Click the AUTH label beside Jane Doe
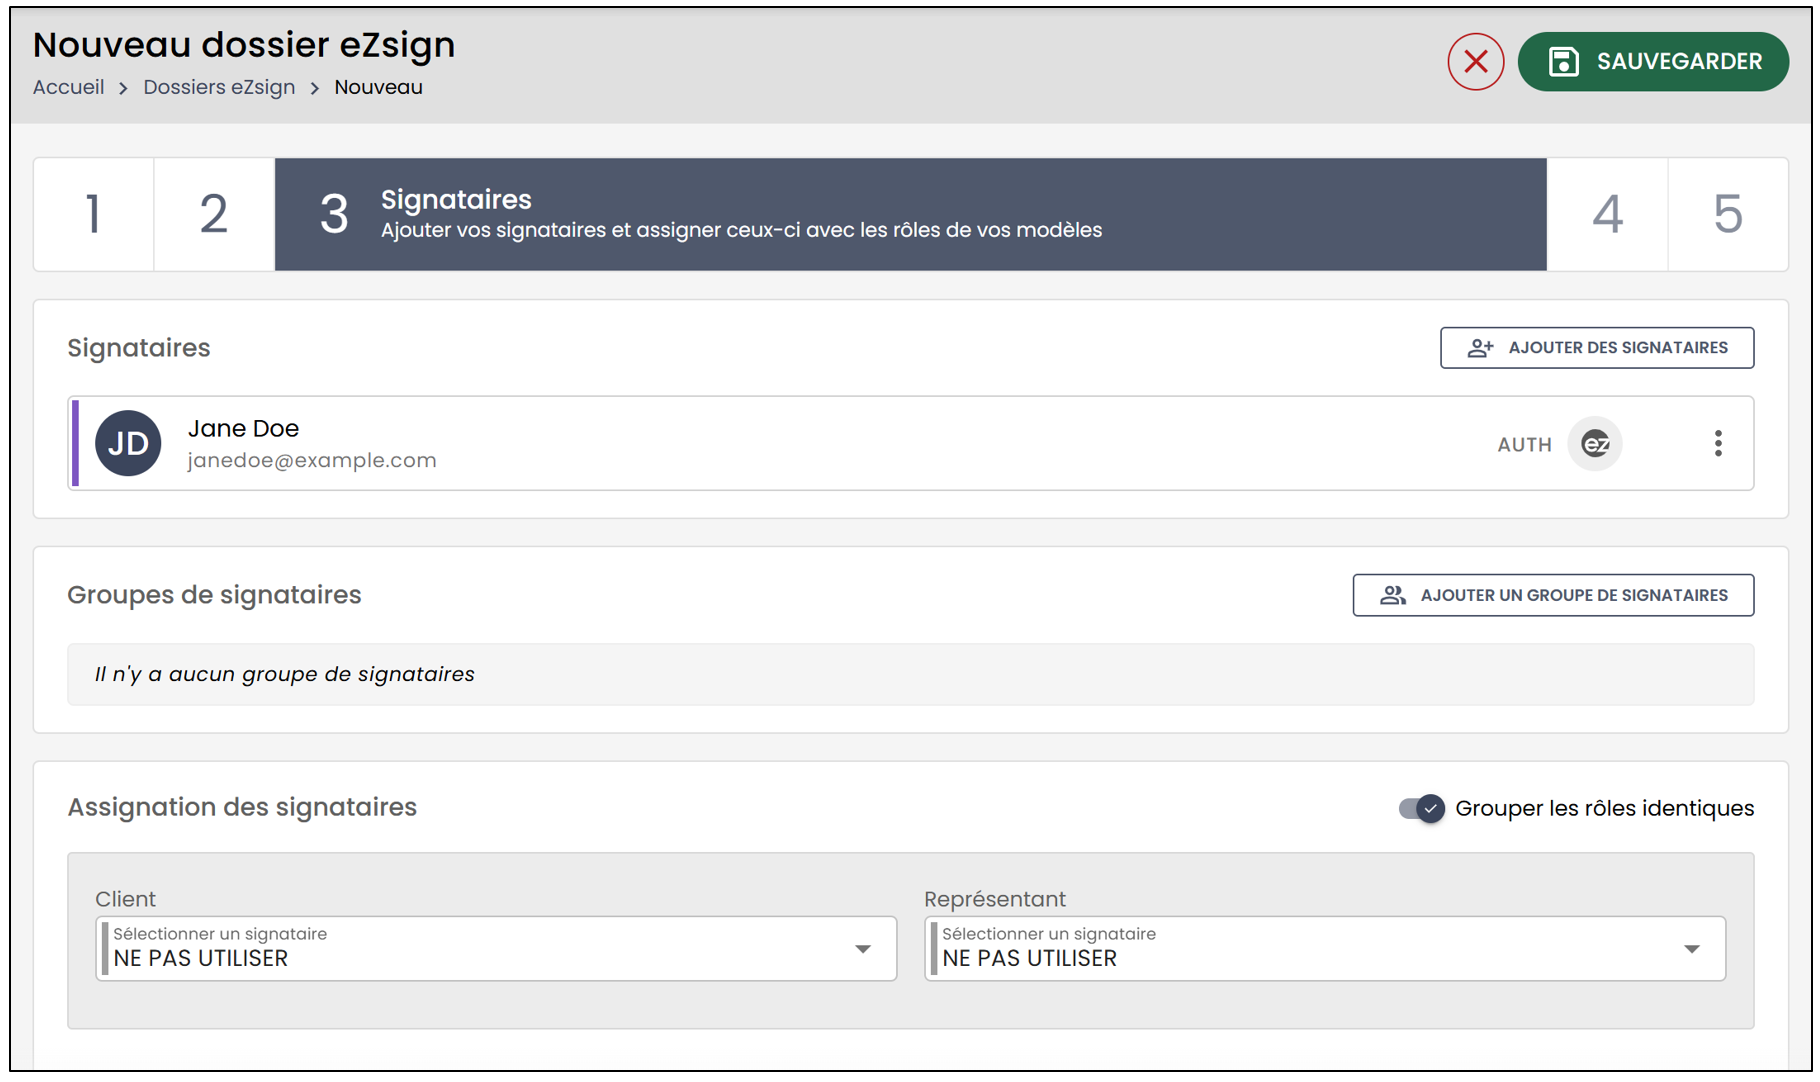1820x1082 pixels. (x=1524, y=445)
